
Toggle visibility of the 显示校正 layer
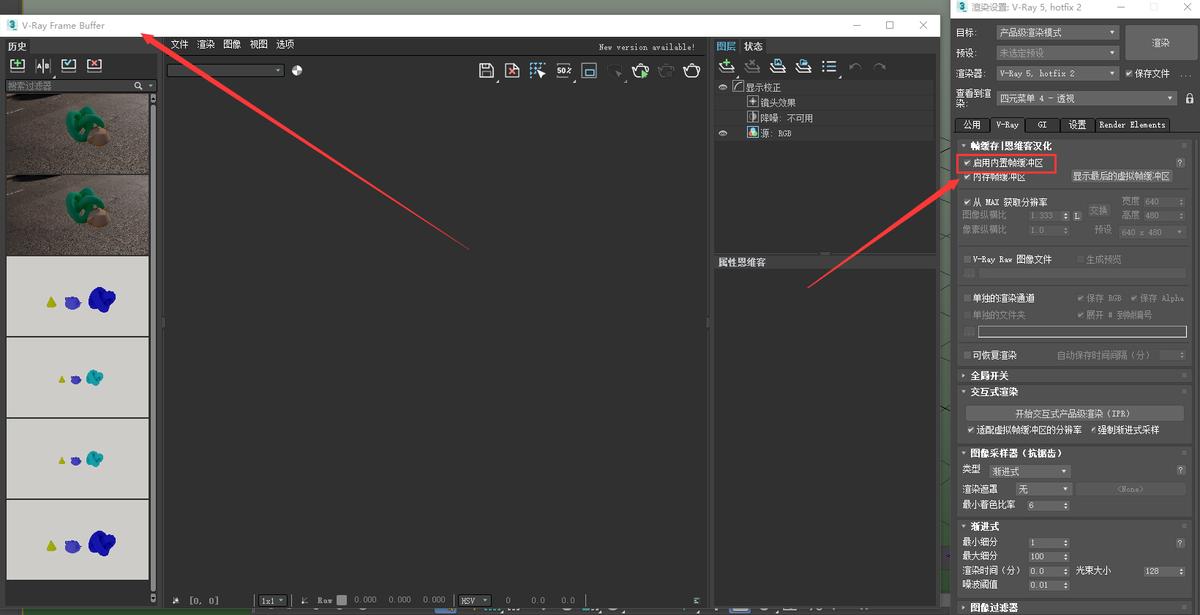[723, 86]
